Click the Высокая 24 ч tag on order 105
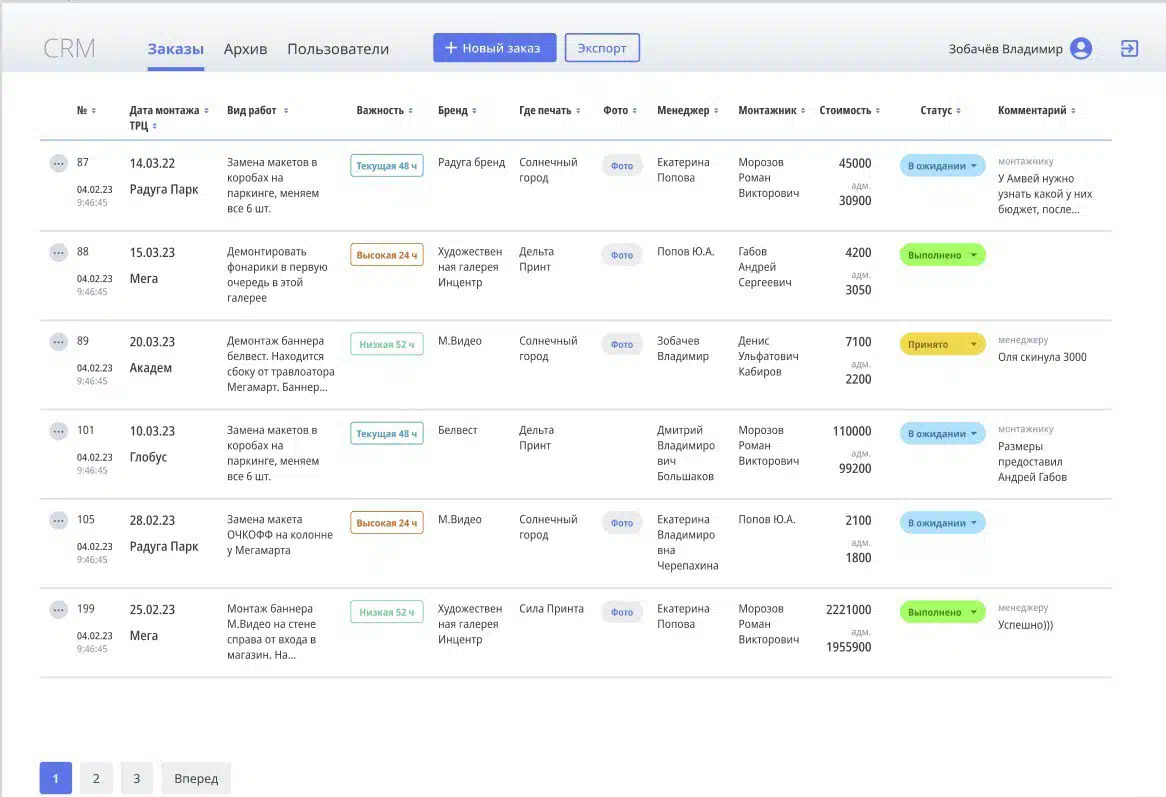The height and width of the screenshot is (797, 1166). (387, 523)
